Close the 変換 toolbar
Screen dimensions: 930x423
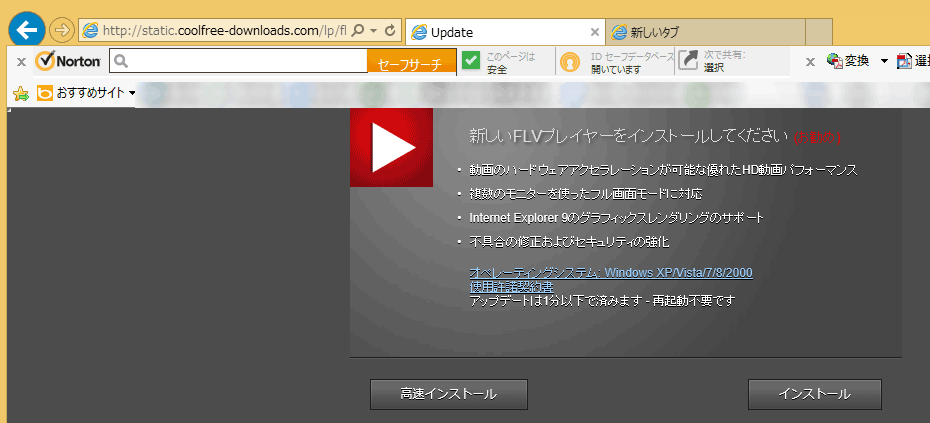coord(810,62)
